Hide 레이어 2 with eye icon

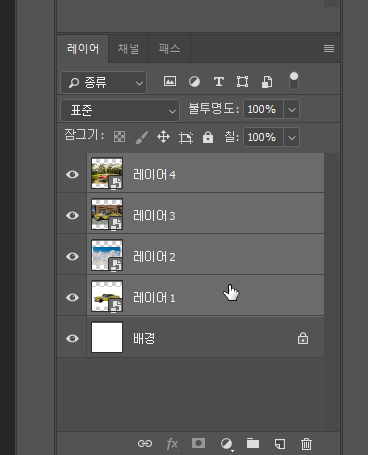[72, 256]
